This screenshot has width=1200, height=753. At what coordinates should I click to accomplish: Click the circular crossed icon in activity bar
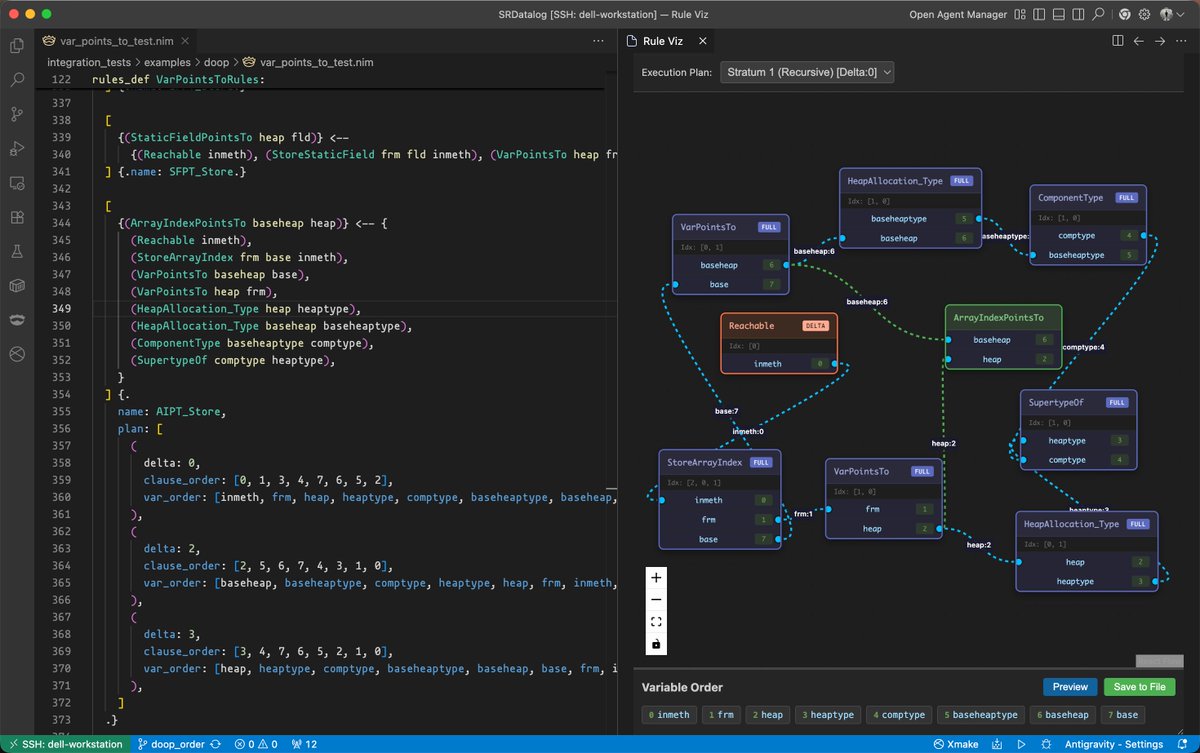pos(16,354)
